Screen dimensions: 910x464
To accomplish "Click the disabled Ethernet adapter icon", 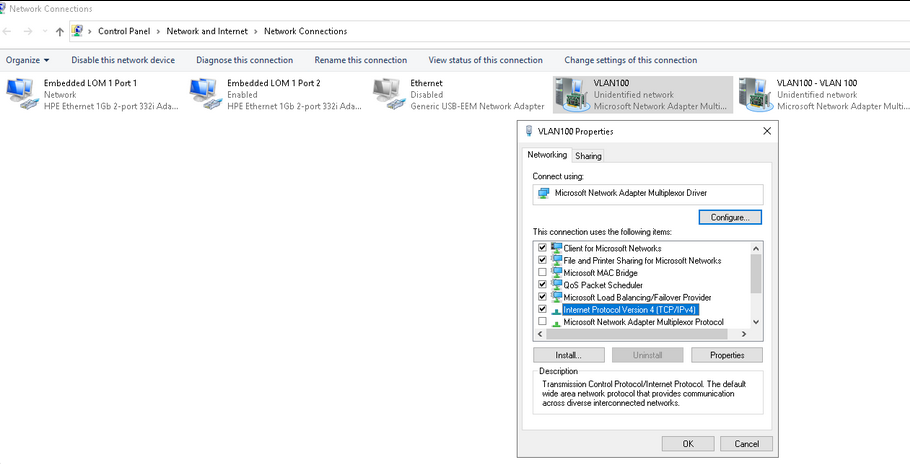I will click(x=388, y=94).
